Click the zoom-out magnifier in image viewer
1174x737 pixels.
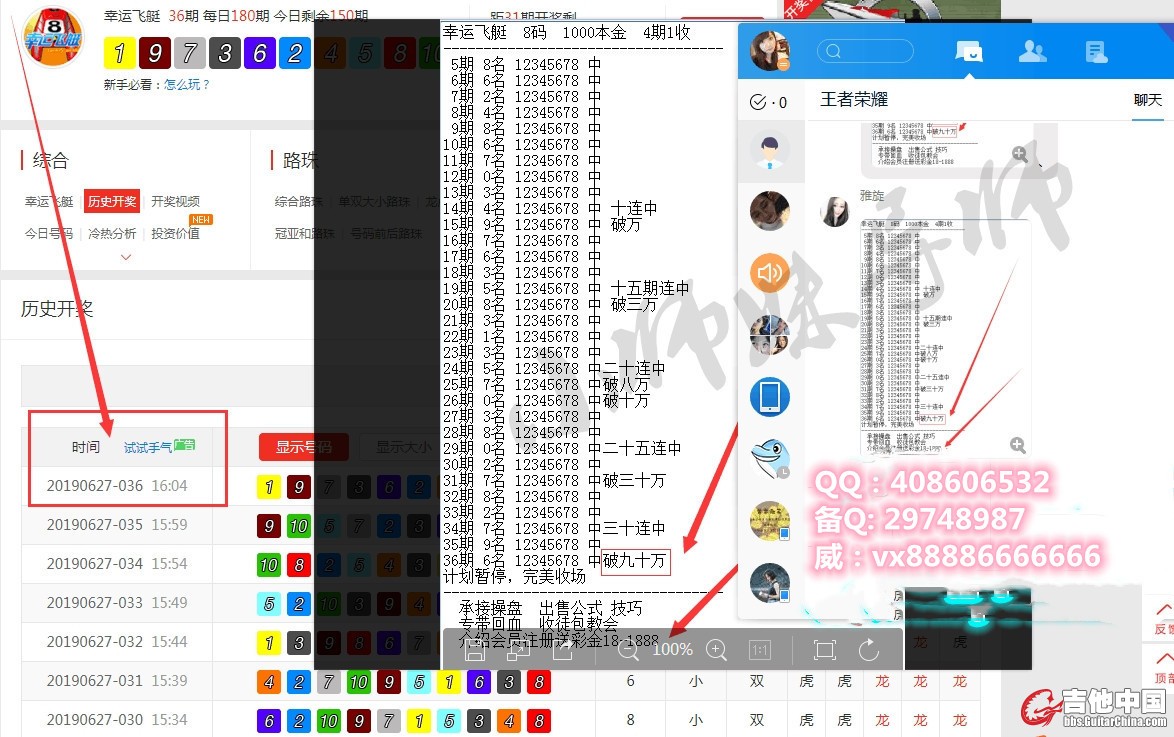click(628, 650)
